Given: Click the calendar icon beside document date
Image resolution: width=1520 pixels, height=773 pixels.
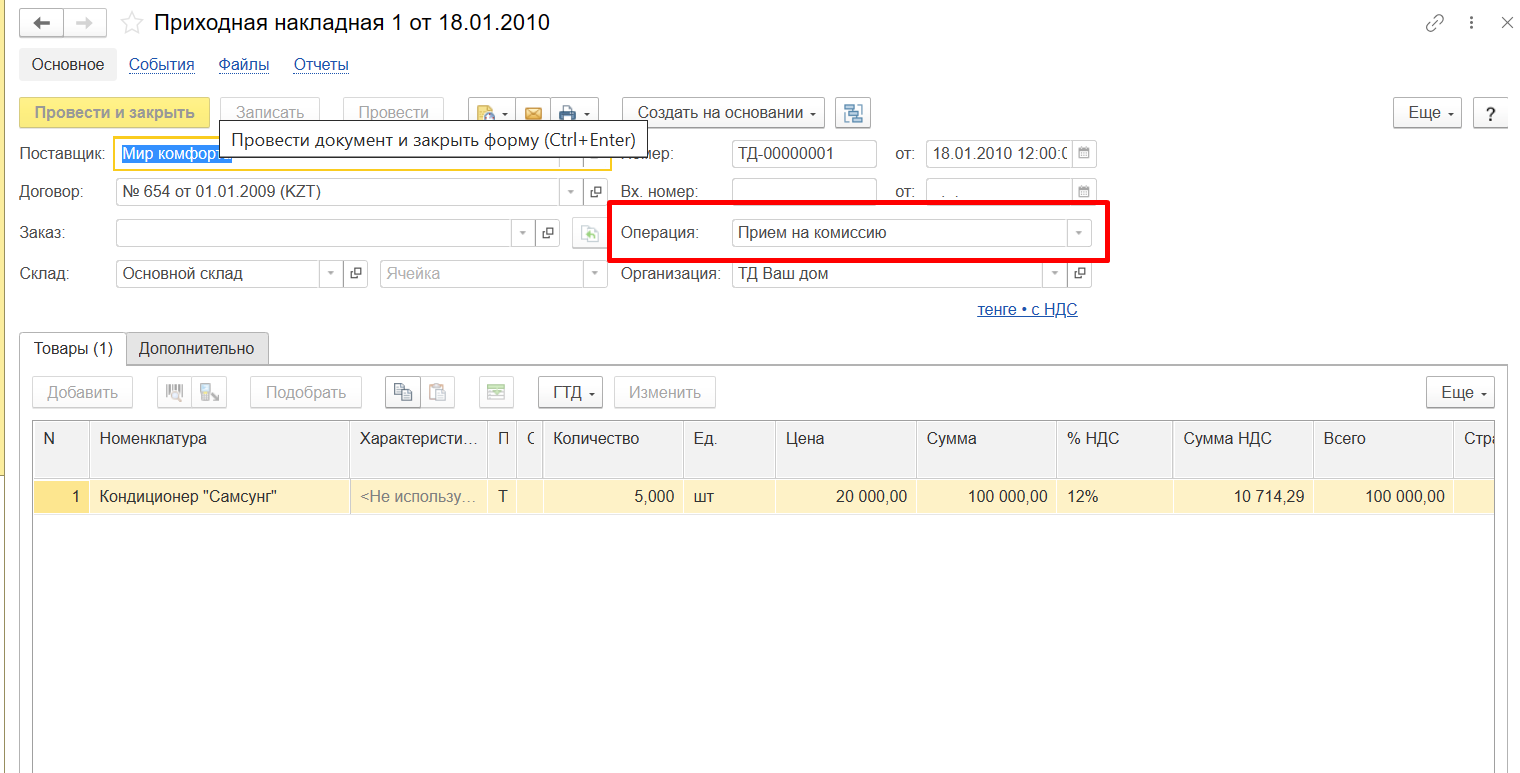Looking at the screenshot, I should 1084,154.
